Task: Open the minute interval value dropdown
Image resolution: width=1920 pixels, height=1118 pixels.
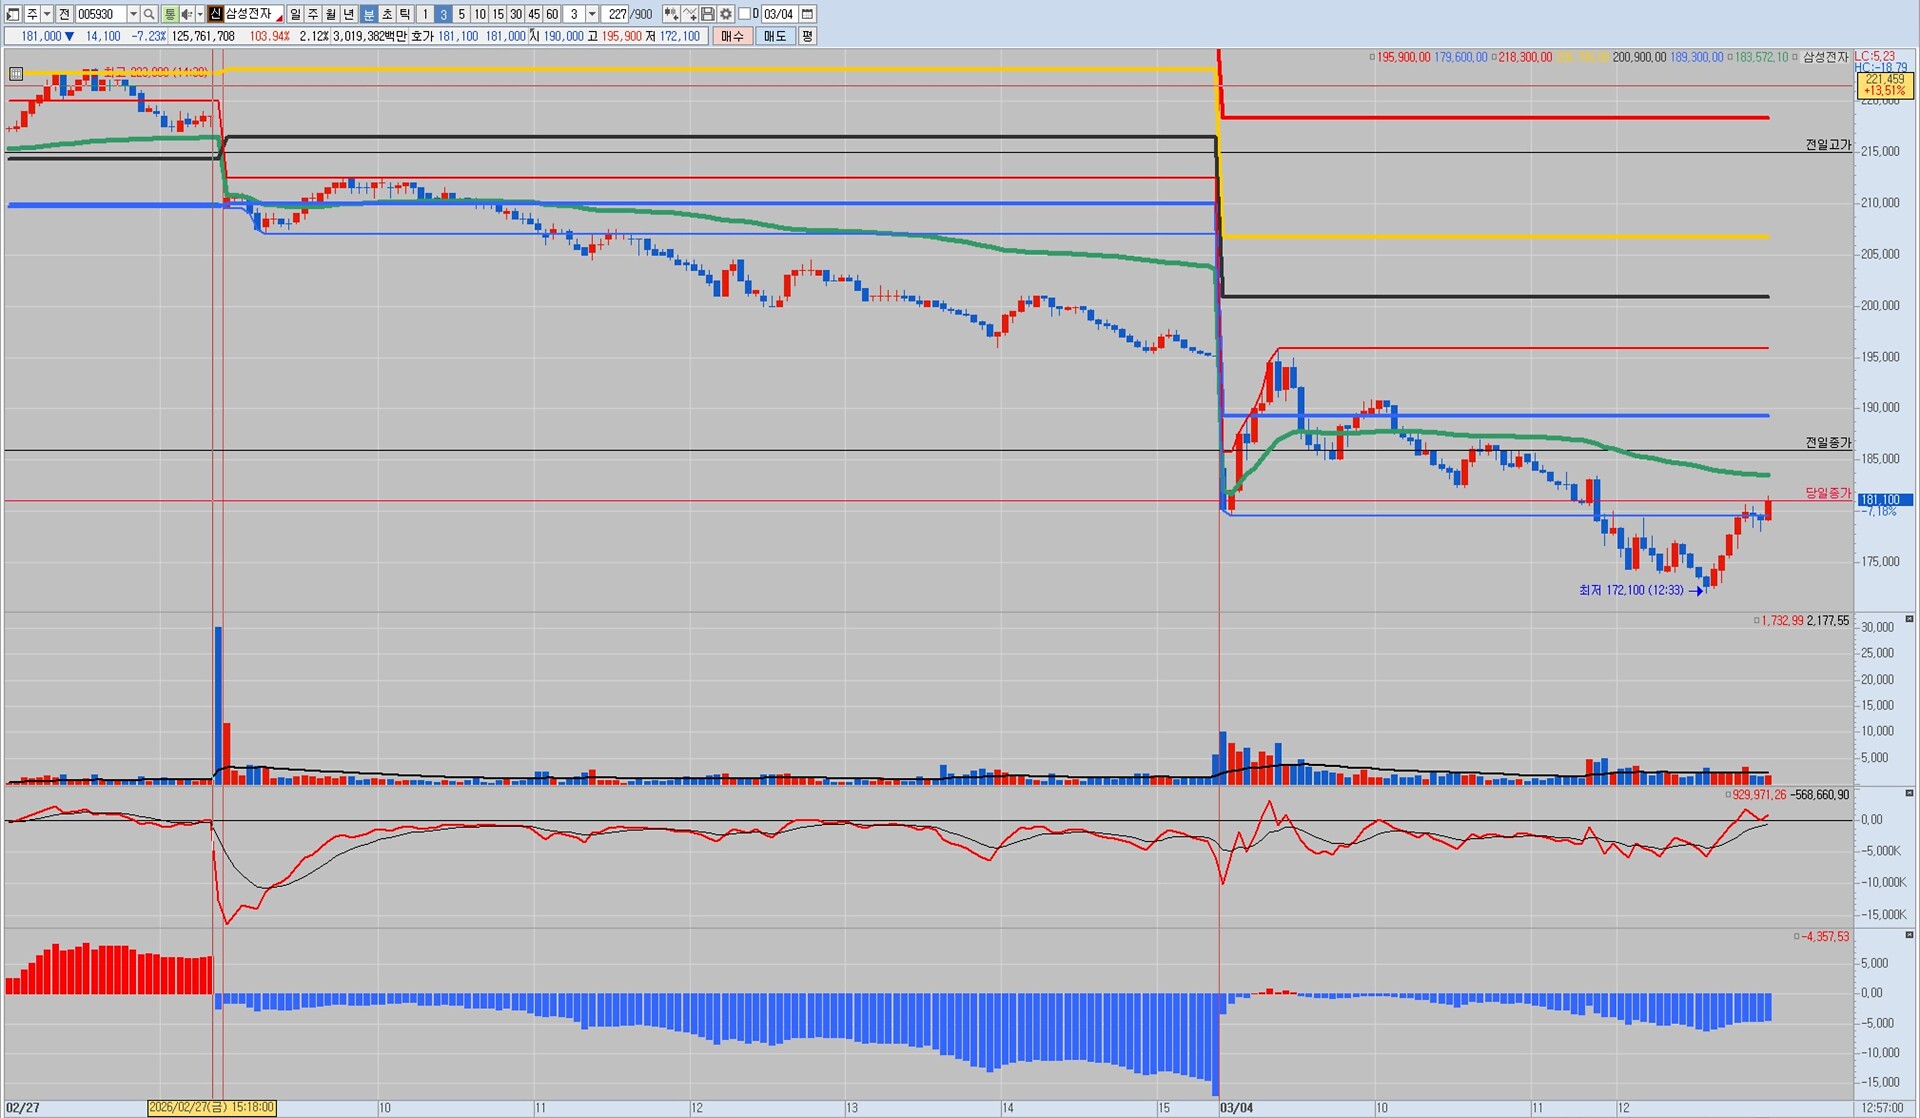Action: point(592,14)
